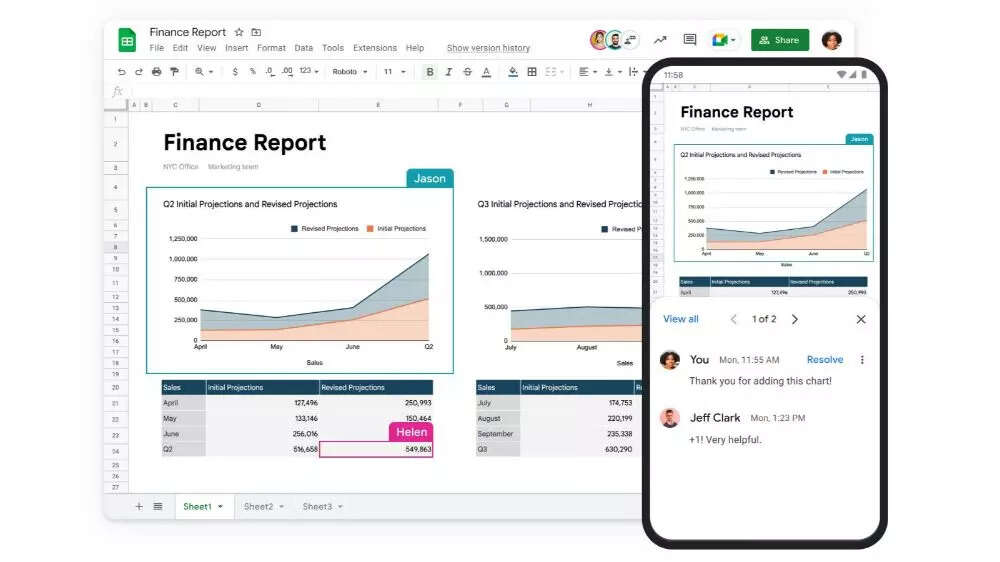Image resolution: width=1000 pixels, height=562 pixels.
Task: Click the undo arrow in the toolbar
Action: pyautogui.click(x=121, y=72)
